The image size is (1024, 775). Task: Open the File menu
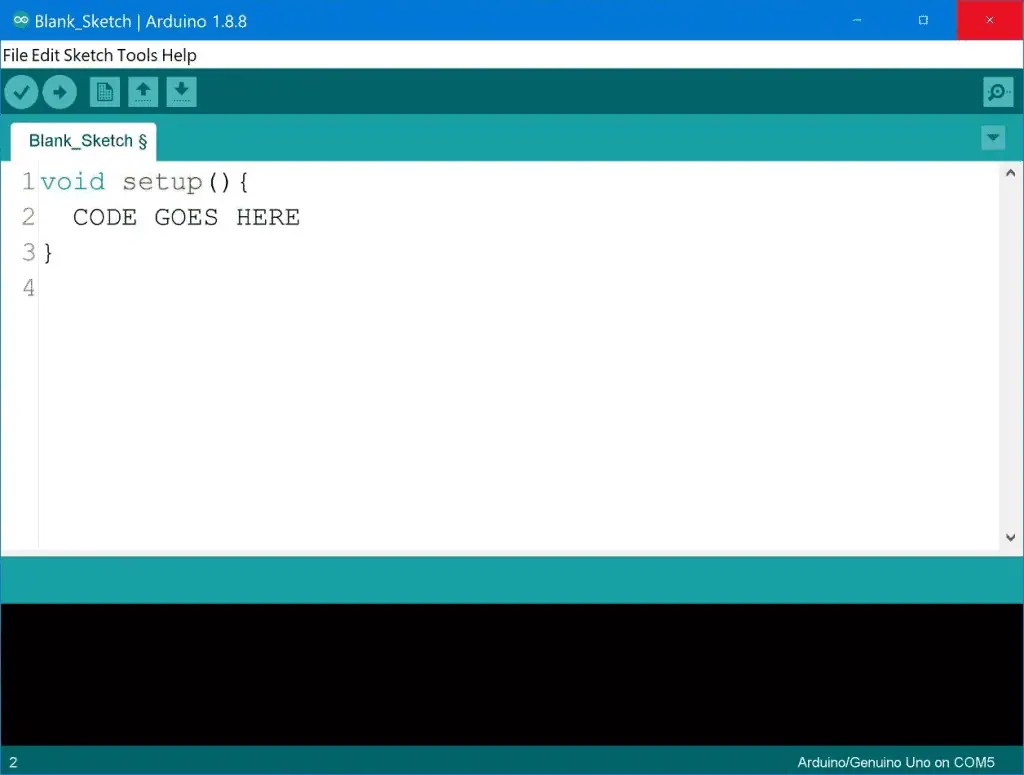[16, 55]
